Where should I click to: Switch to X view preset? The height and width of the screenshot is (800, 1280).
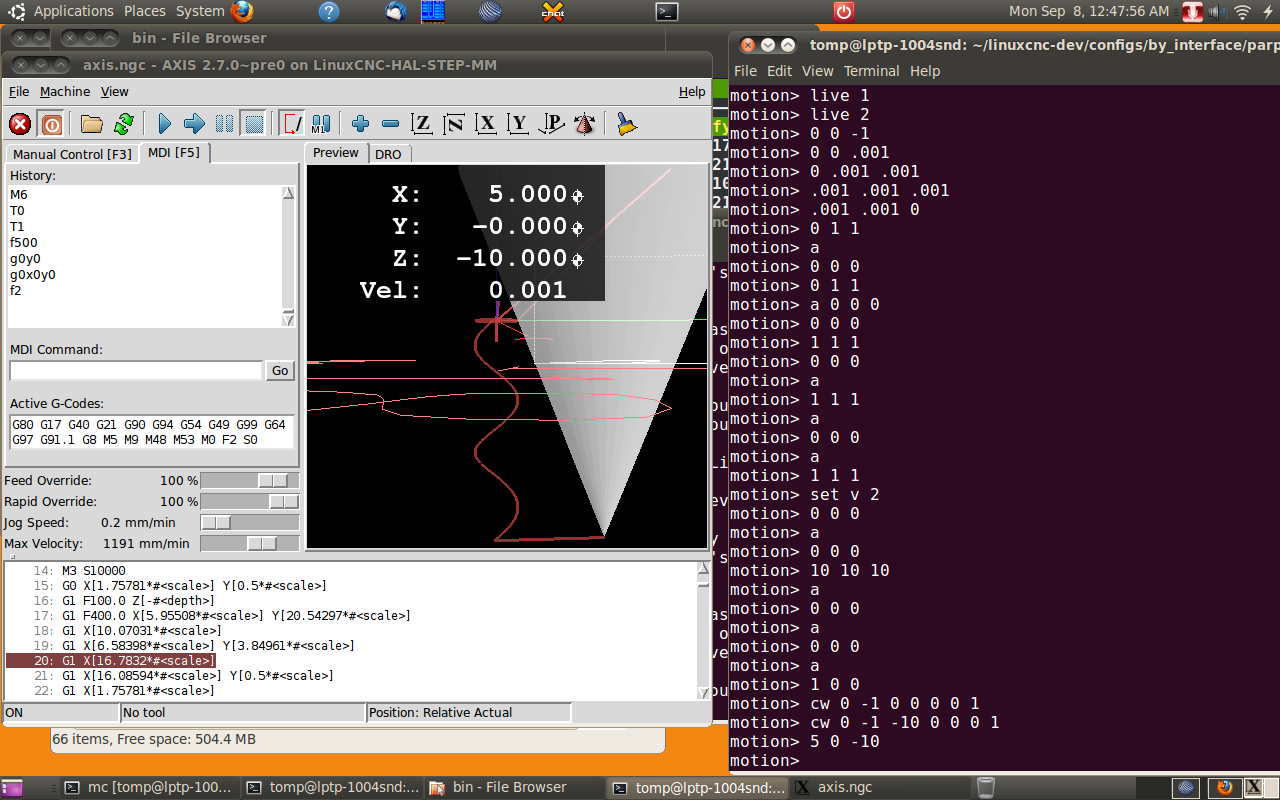click(486, 124)
